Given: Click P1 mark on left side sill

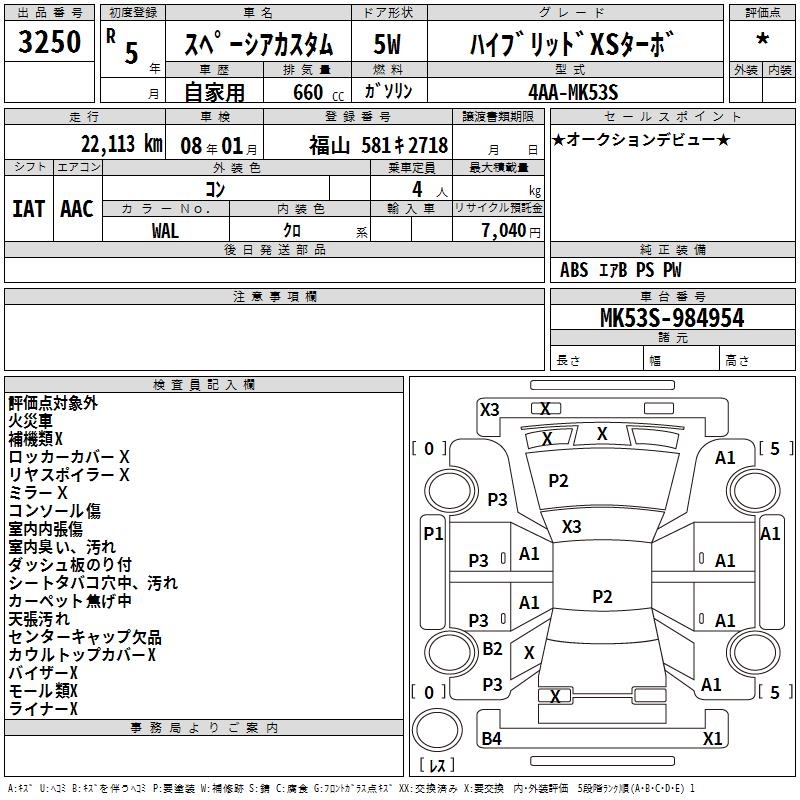Looking at the screenshot, I should 433,534.
